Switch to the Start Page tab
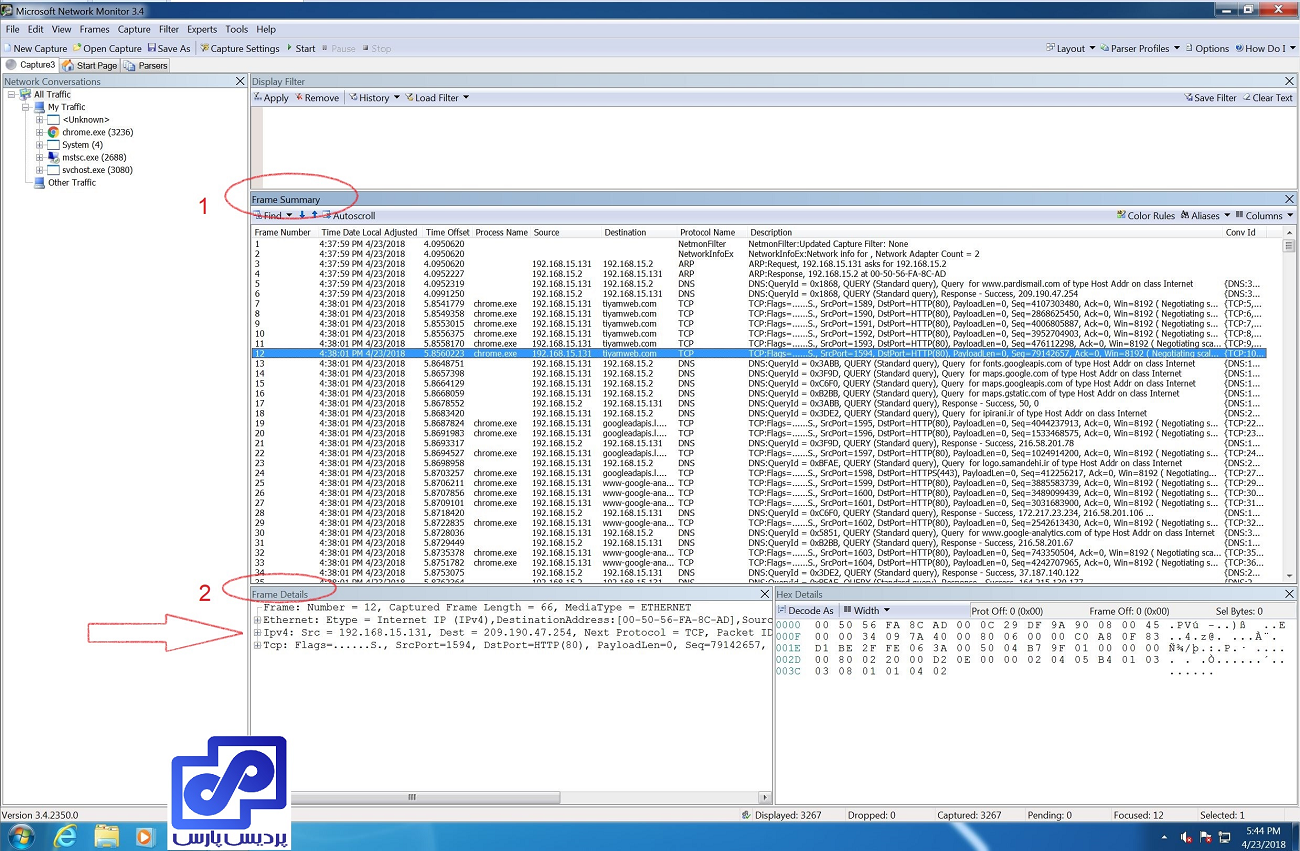Screen dimensions: 1300x851 pyautogui.click(x=91, y=65)
